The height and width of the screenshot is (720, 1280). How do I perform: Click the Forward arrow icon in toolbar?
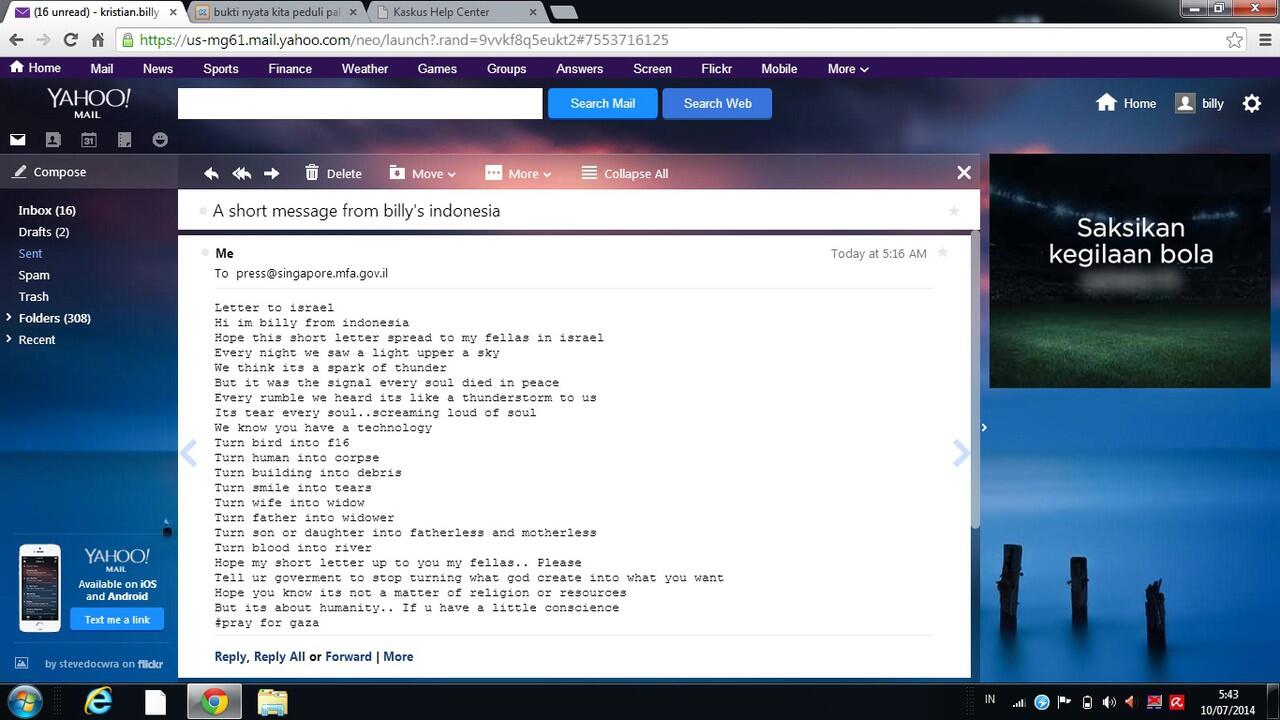click(271, 173)
